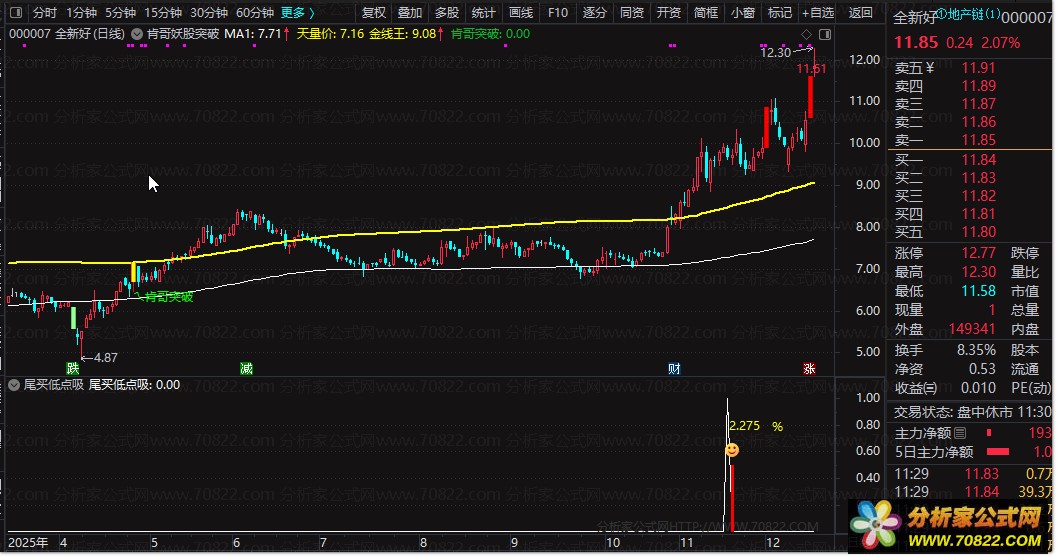Click the diamond icon above the chart

806,33
